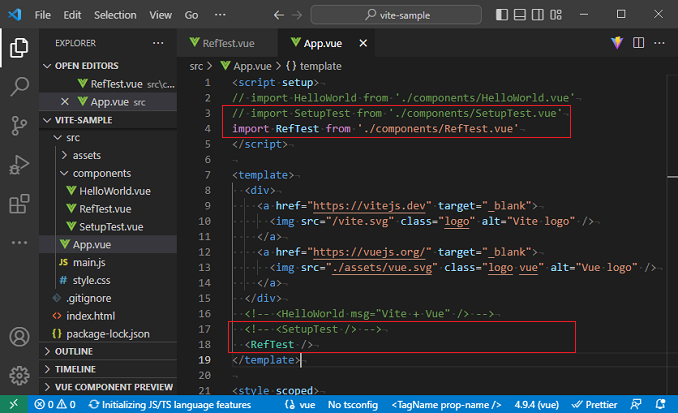This screenshot has width=678, height=413.
Task: Show more menu bar items ellipsis
Action: click(220, 15)
